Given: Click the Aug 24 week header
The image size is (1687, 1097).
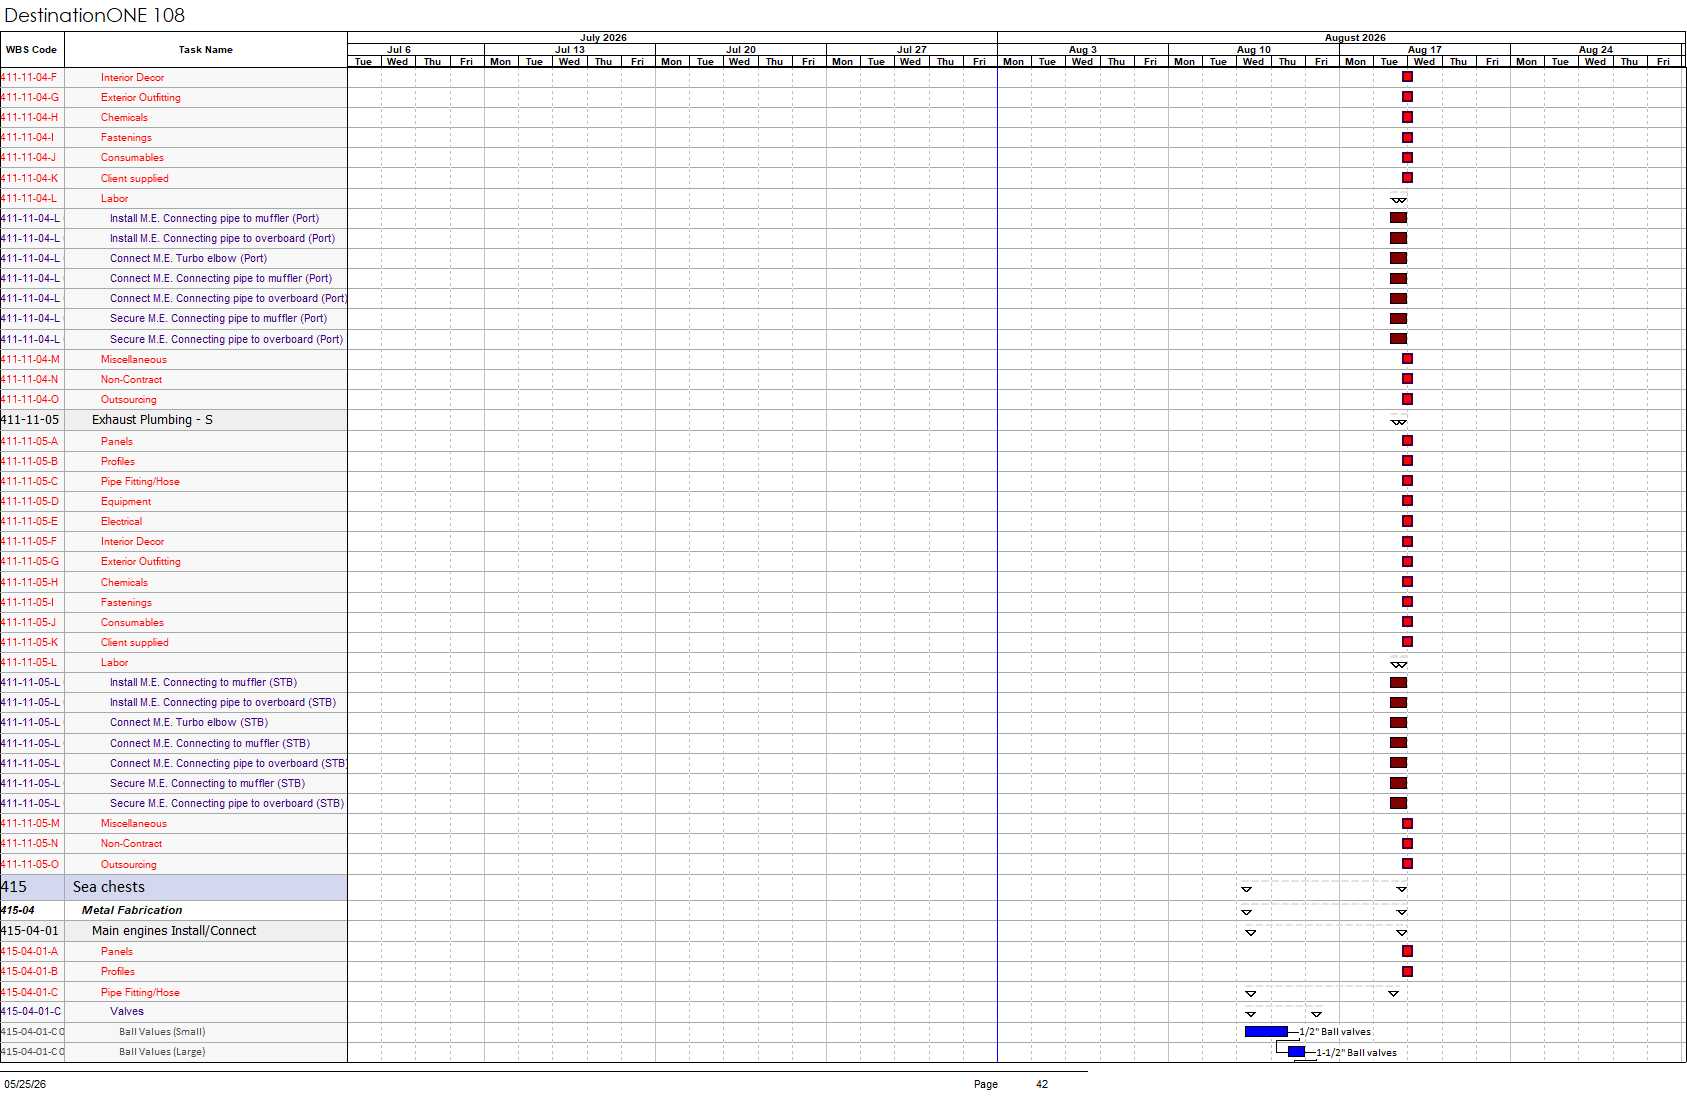Looking at the screenshot, I should point(1596,49).
